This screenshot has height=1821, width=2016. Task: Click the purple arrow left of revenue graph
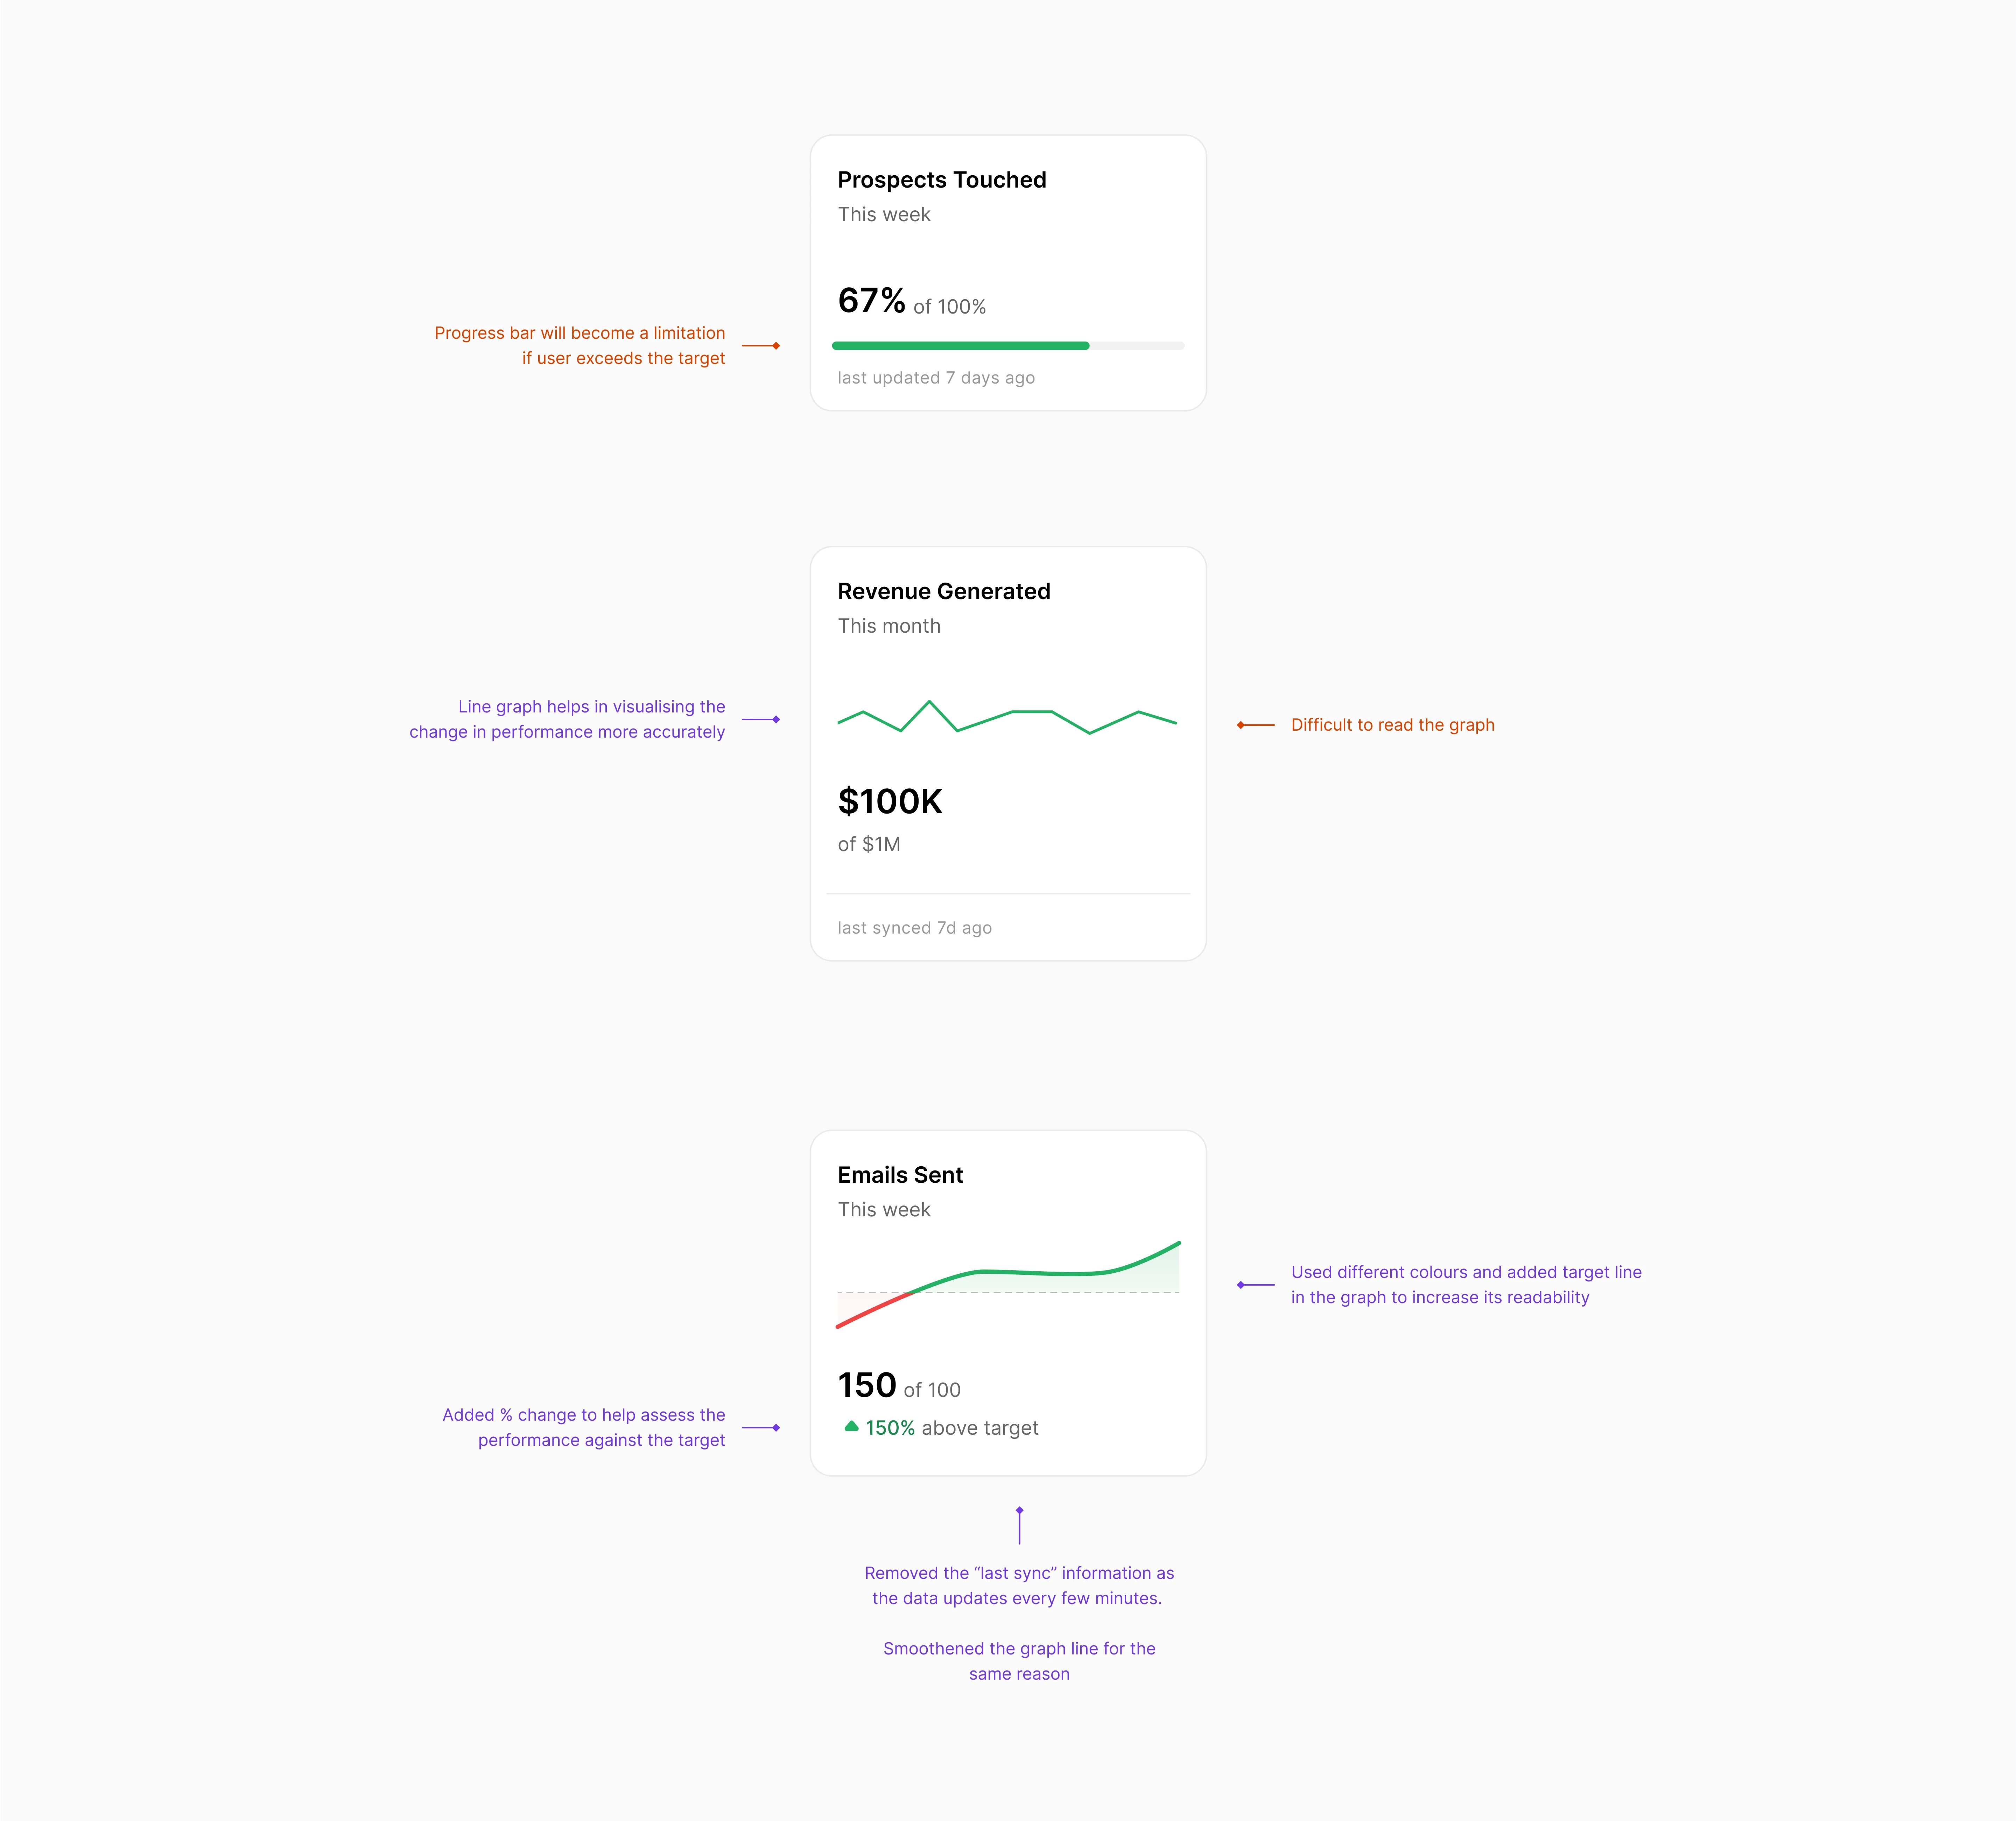pos(761,719)
